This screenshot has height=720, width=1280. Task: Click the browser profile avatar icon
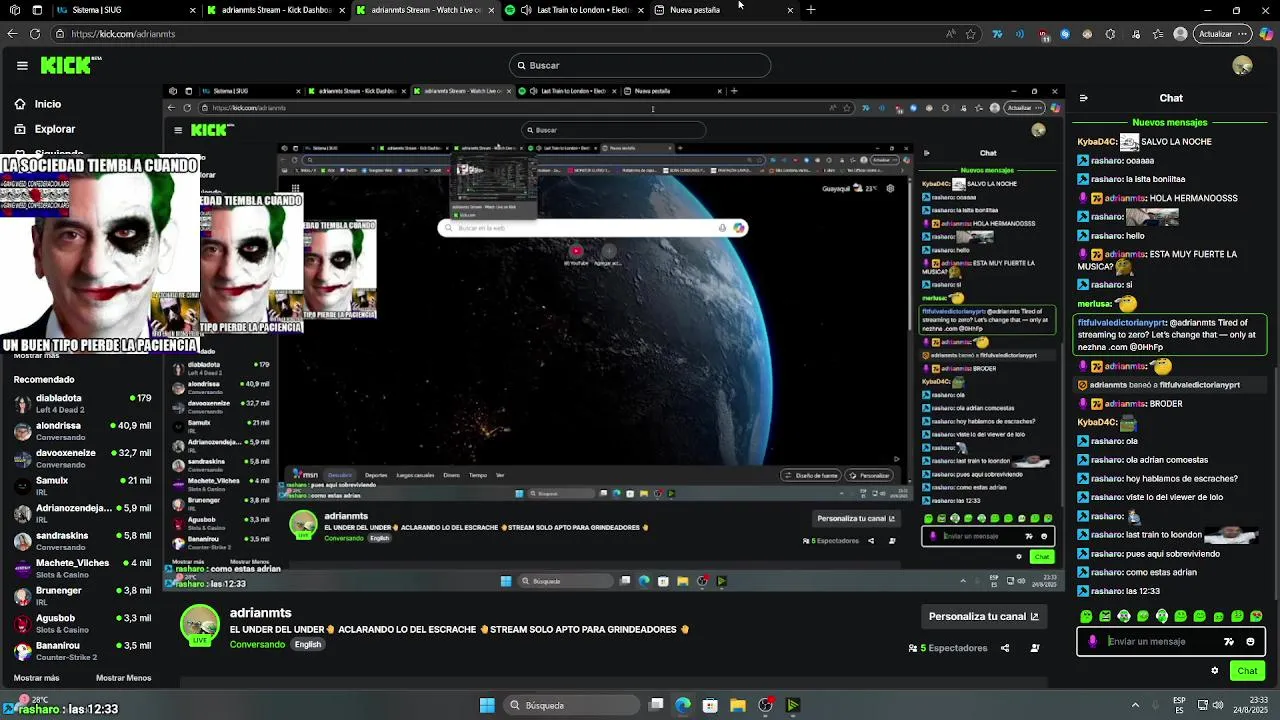click(1180, 34)
